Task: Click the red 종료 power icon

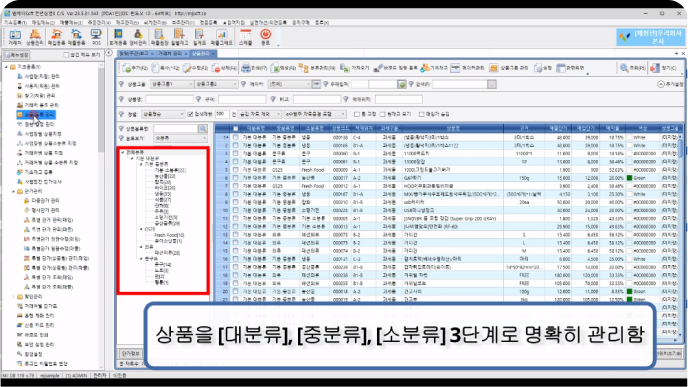Action: [265, 37]
